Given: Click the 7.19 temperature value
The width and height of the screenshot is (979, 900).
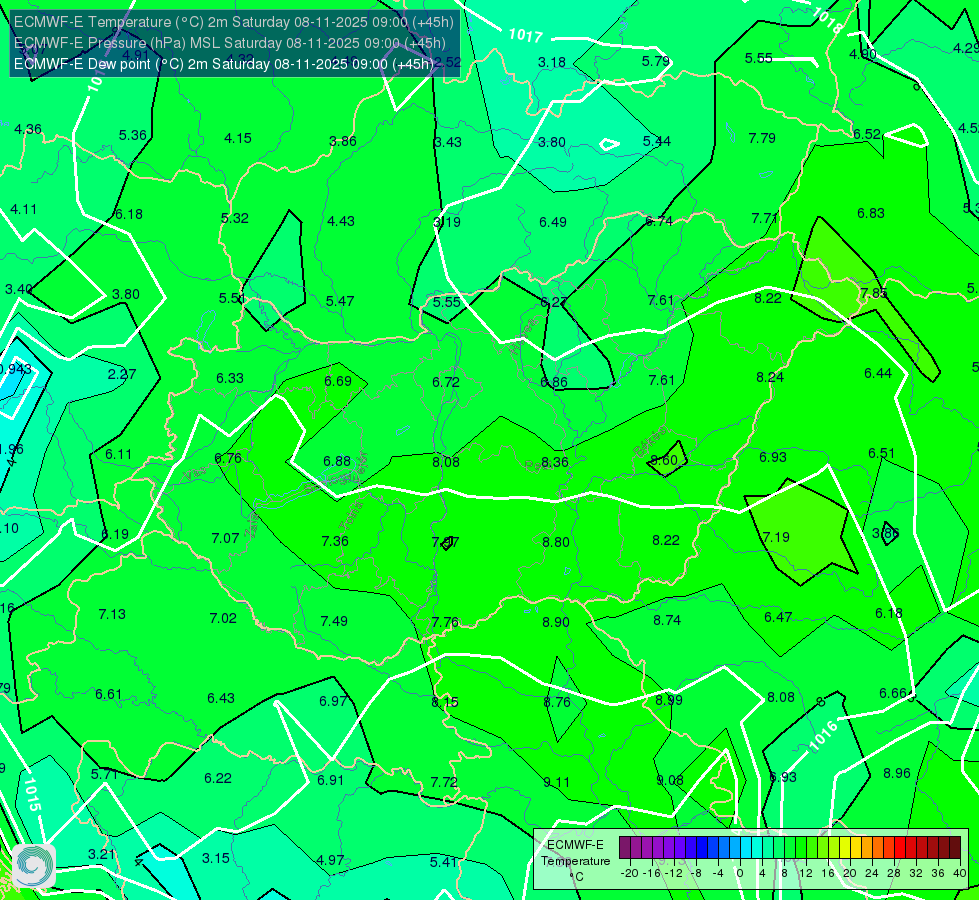Looking at the screenshot, I should (776, 537).
